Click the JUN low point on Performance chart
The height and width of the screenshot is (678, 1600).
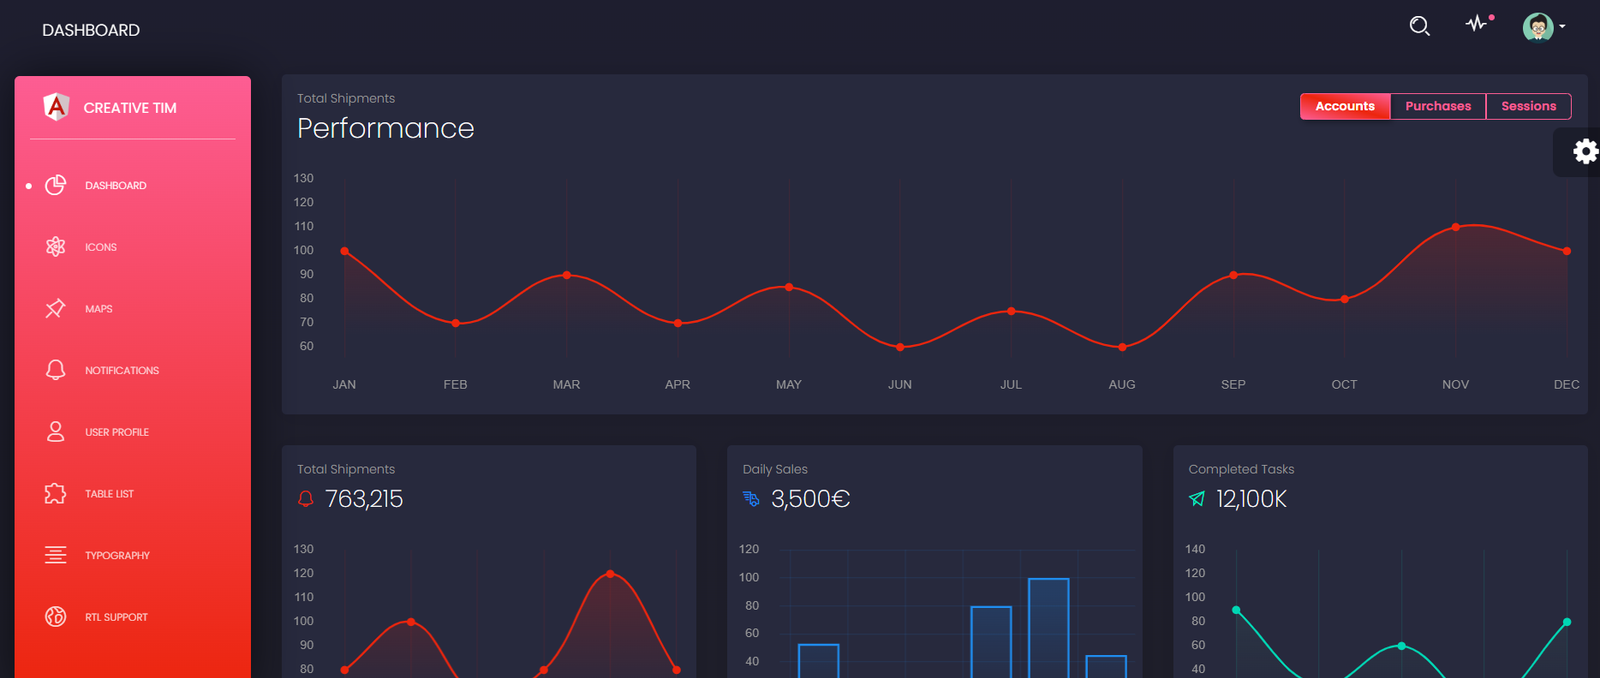[x=900, y=347]
